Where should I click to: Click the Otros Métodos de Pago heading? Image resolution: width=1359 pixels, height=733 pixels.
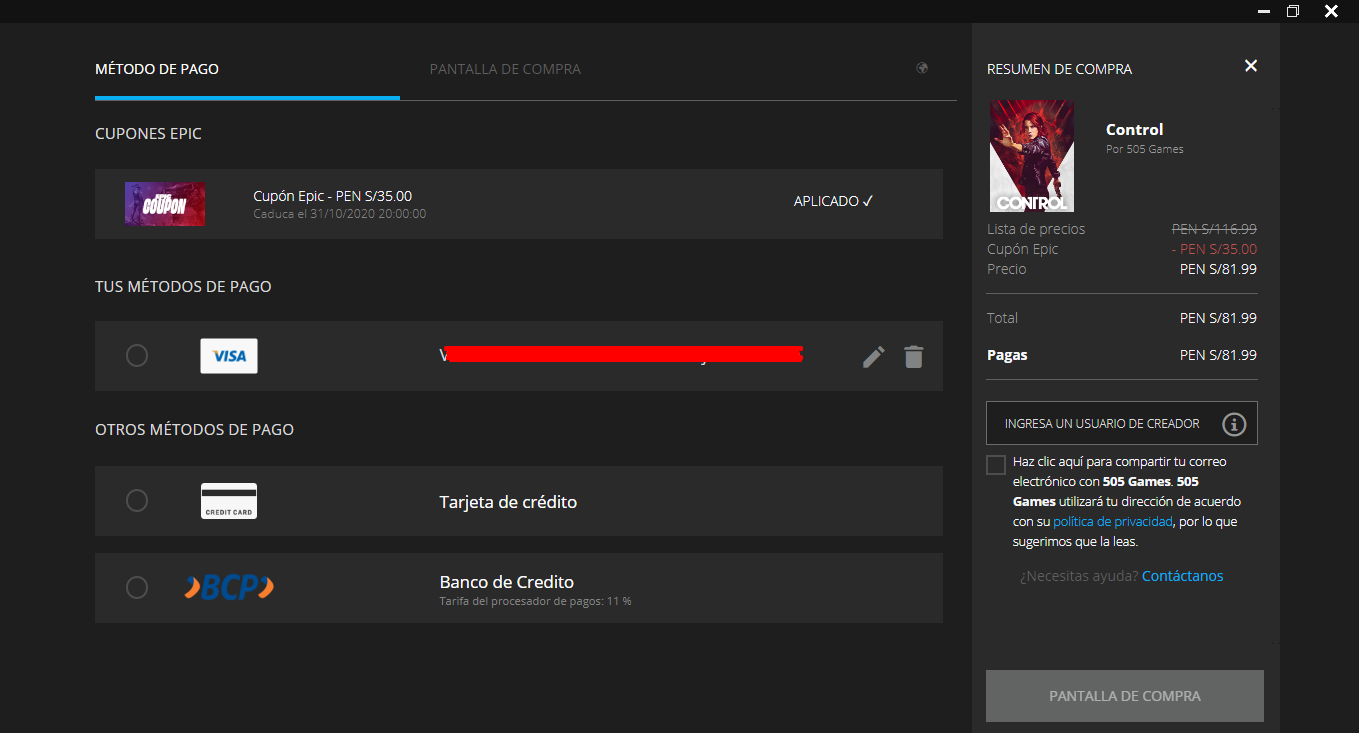(x=194, y=429)
